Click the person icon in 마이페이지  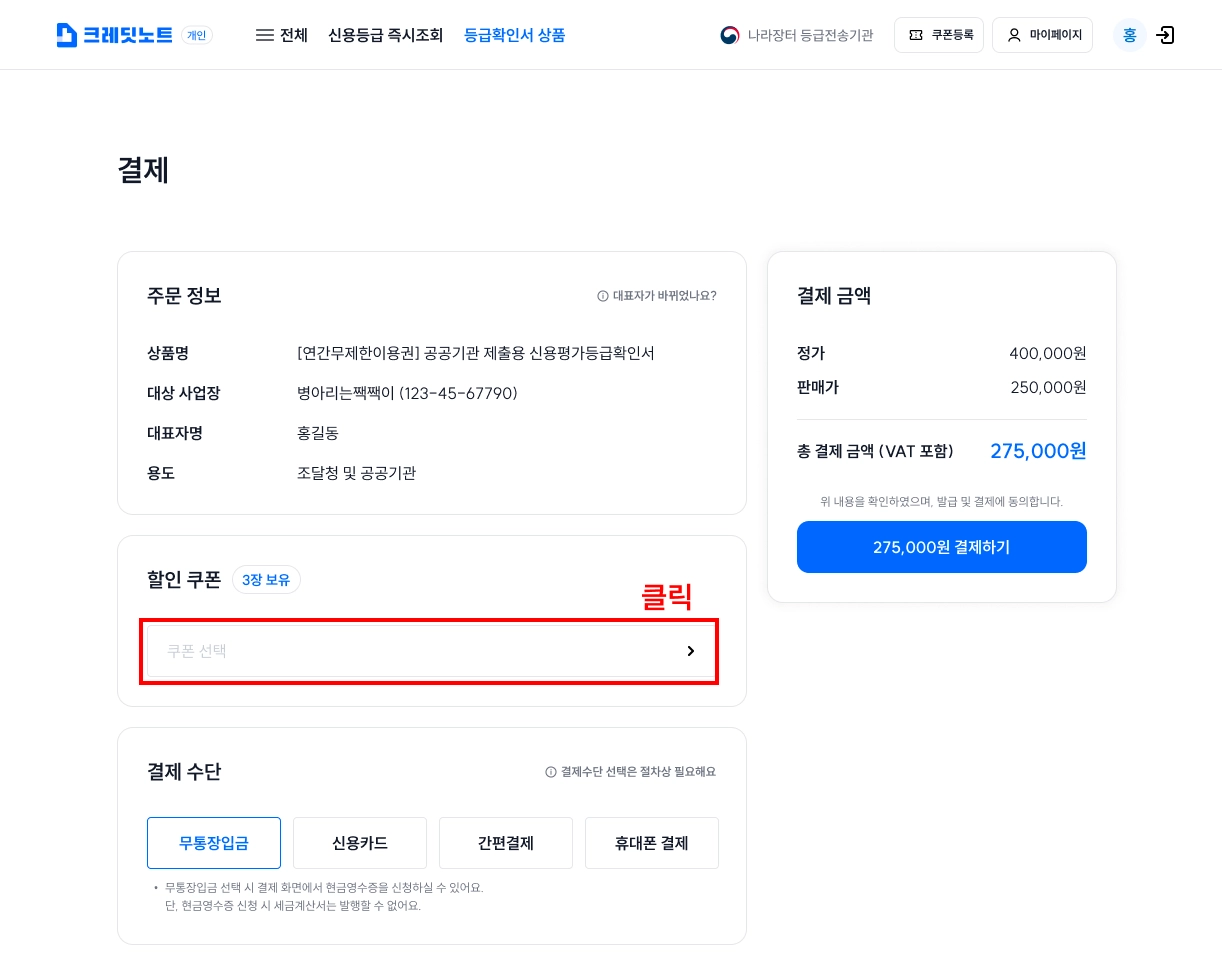click(x=1014, y=35)
